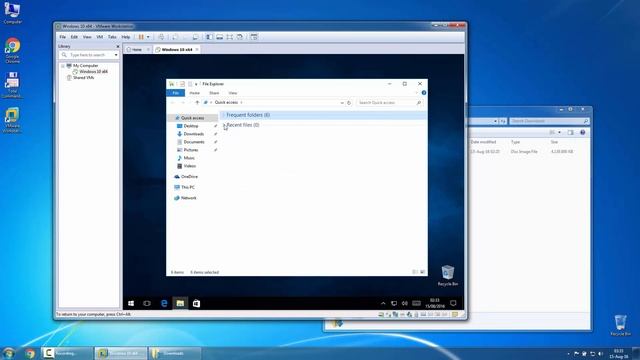Switch to the Home tab in VMware

[x=137, y=49]
